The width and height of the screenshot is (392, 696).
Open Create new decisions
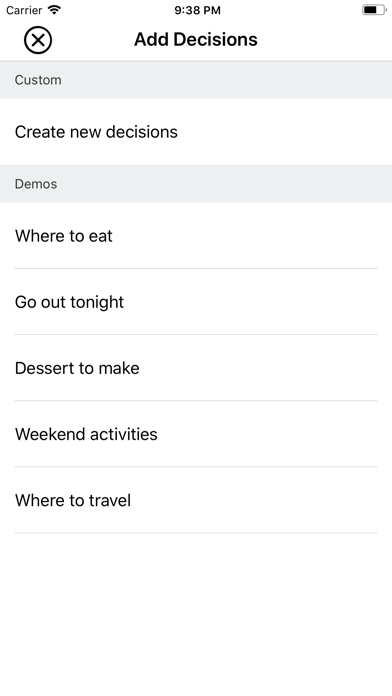196,132
